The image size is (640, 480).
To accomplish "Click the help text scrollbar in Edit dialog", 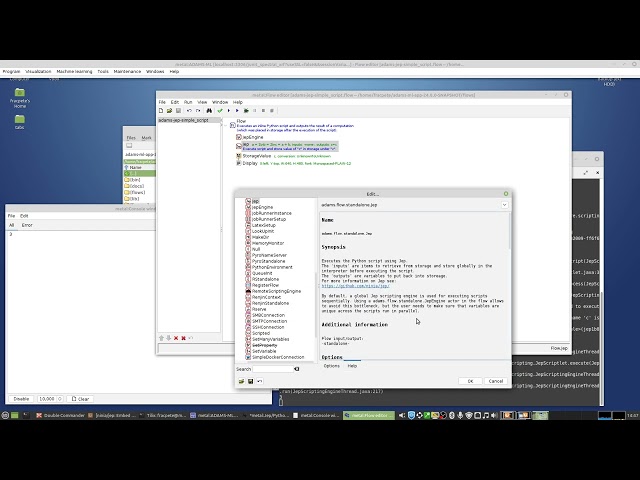I will click(x=509, y=231).
